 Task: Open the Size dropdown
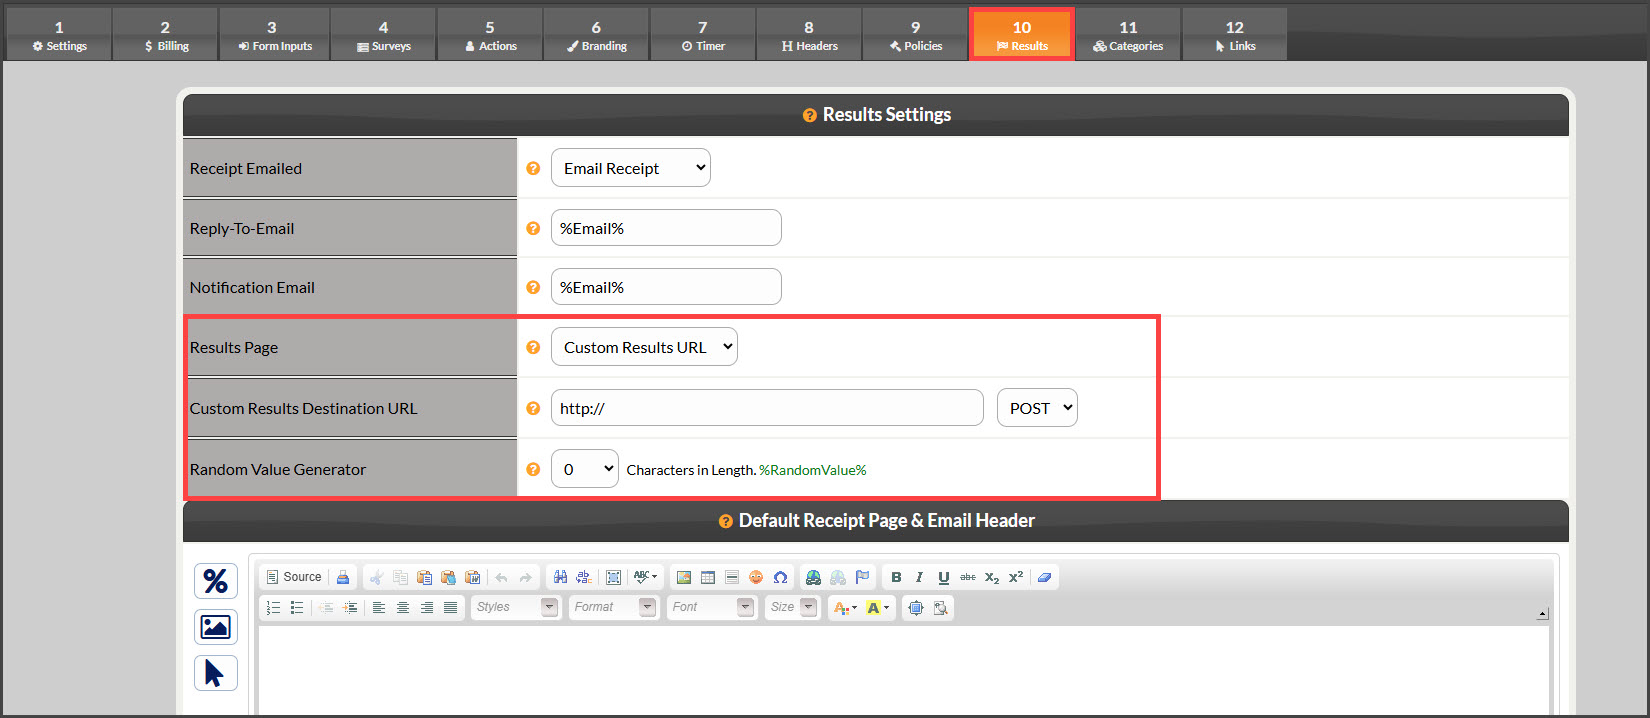793,607
